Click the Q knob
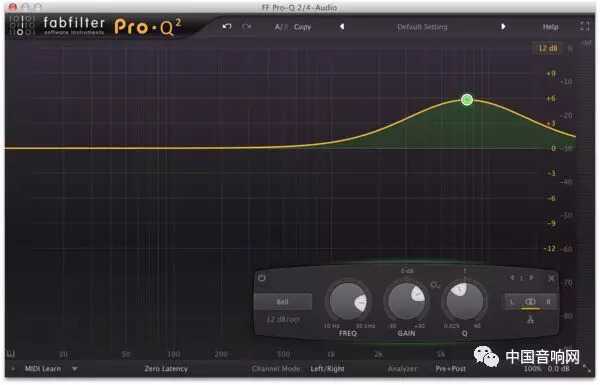This screenshot has width=600, height=385. [464, 302]
